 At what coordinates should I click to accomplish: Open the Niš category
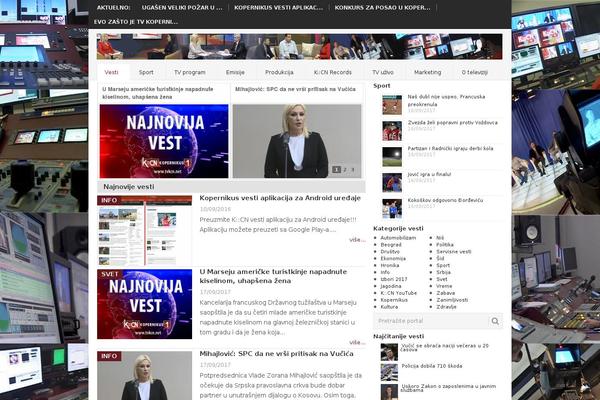click(440, 238)
